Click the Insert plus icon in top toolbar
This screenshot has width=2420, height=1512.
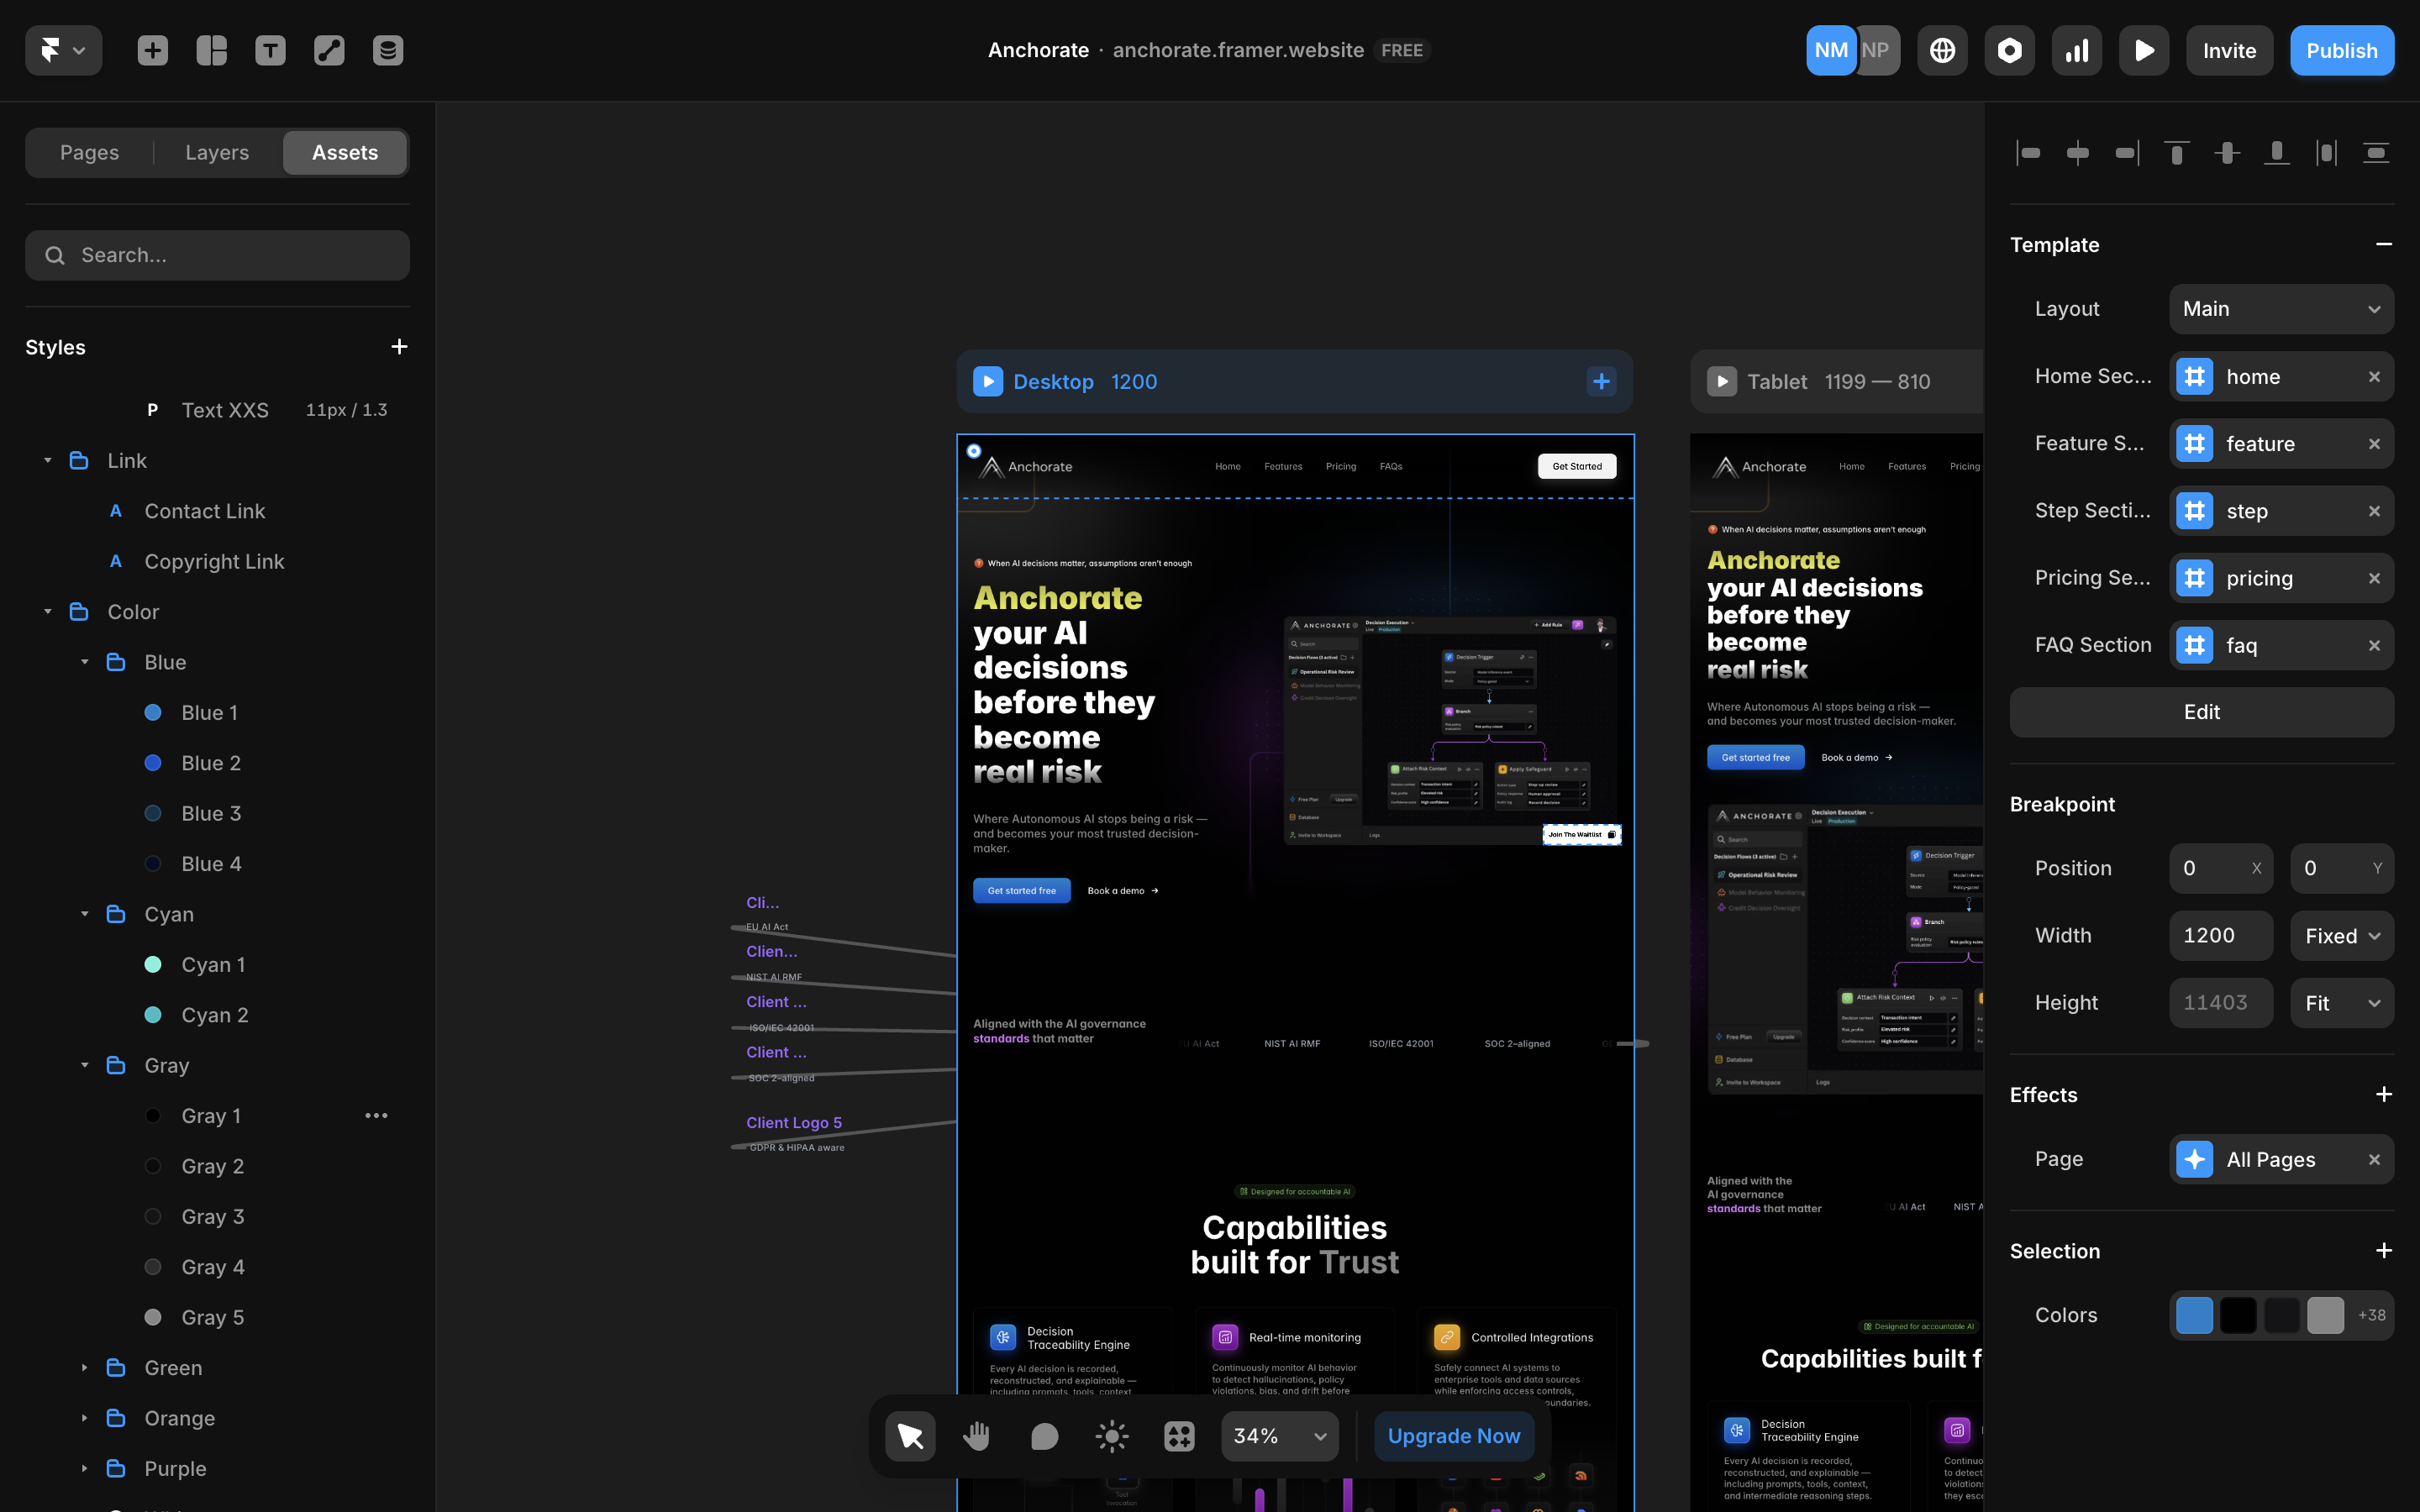[152, 50]
